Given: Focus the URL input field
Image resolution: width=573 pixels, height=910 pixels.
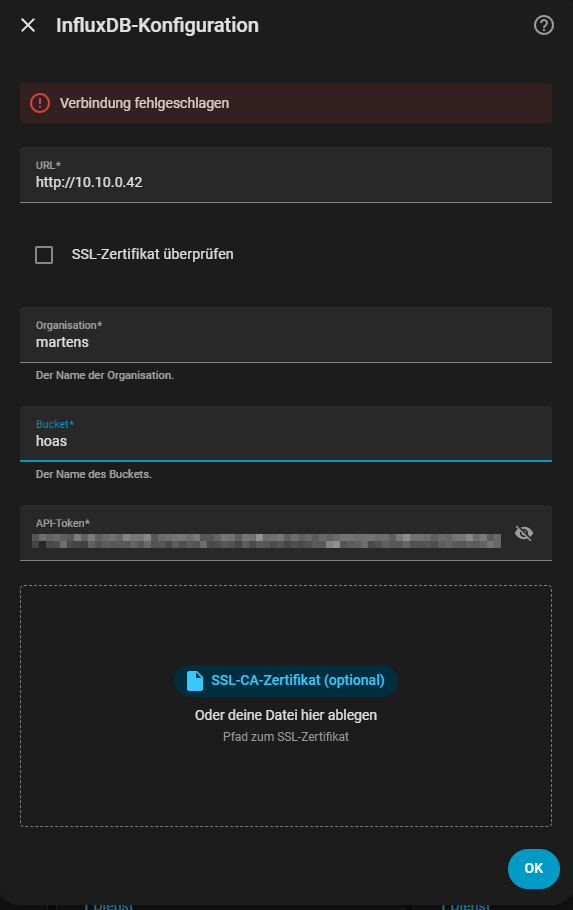Looking at the screenshot, I should click(286, 175).
